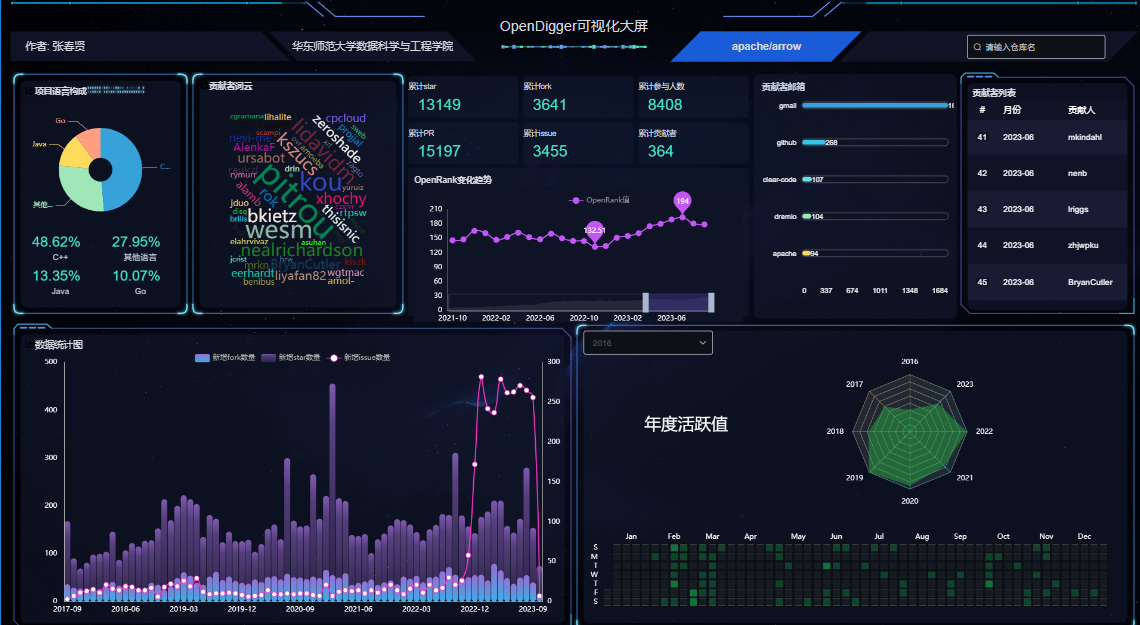Select row 45 contributor BryanCutler

tap(1048, 282)
